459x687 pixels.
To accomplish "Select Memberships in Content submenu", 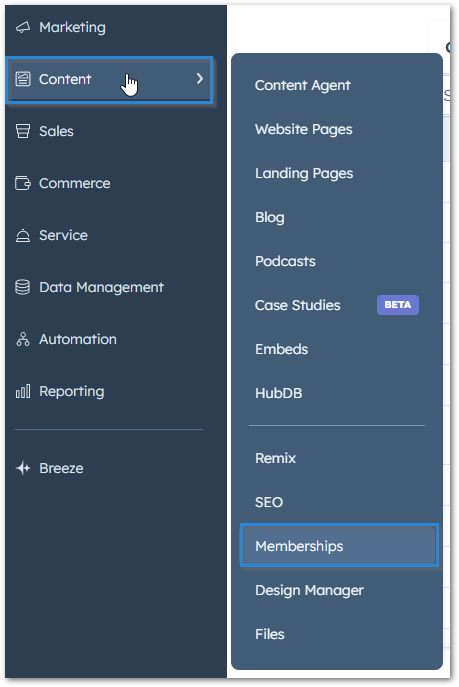I will coord(339,545).
